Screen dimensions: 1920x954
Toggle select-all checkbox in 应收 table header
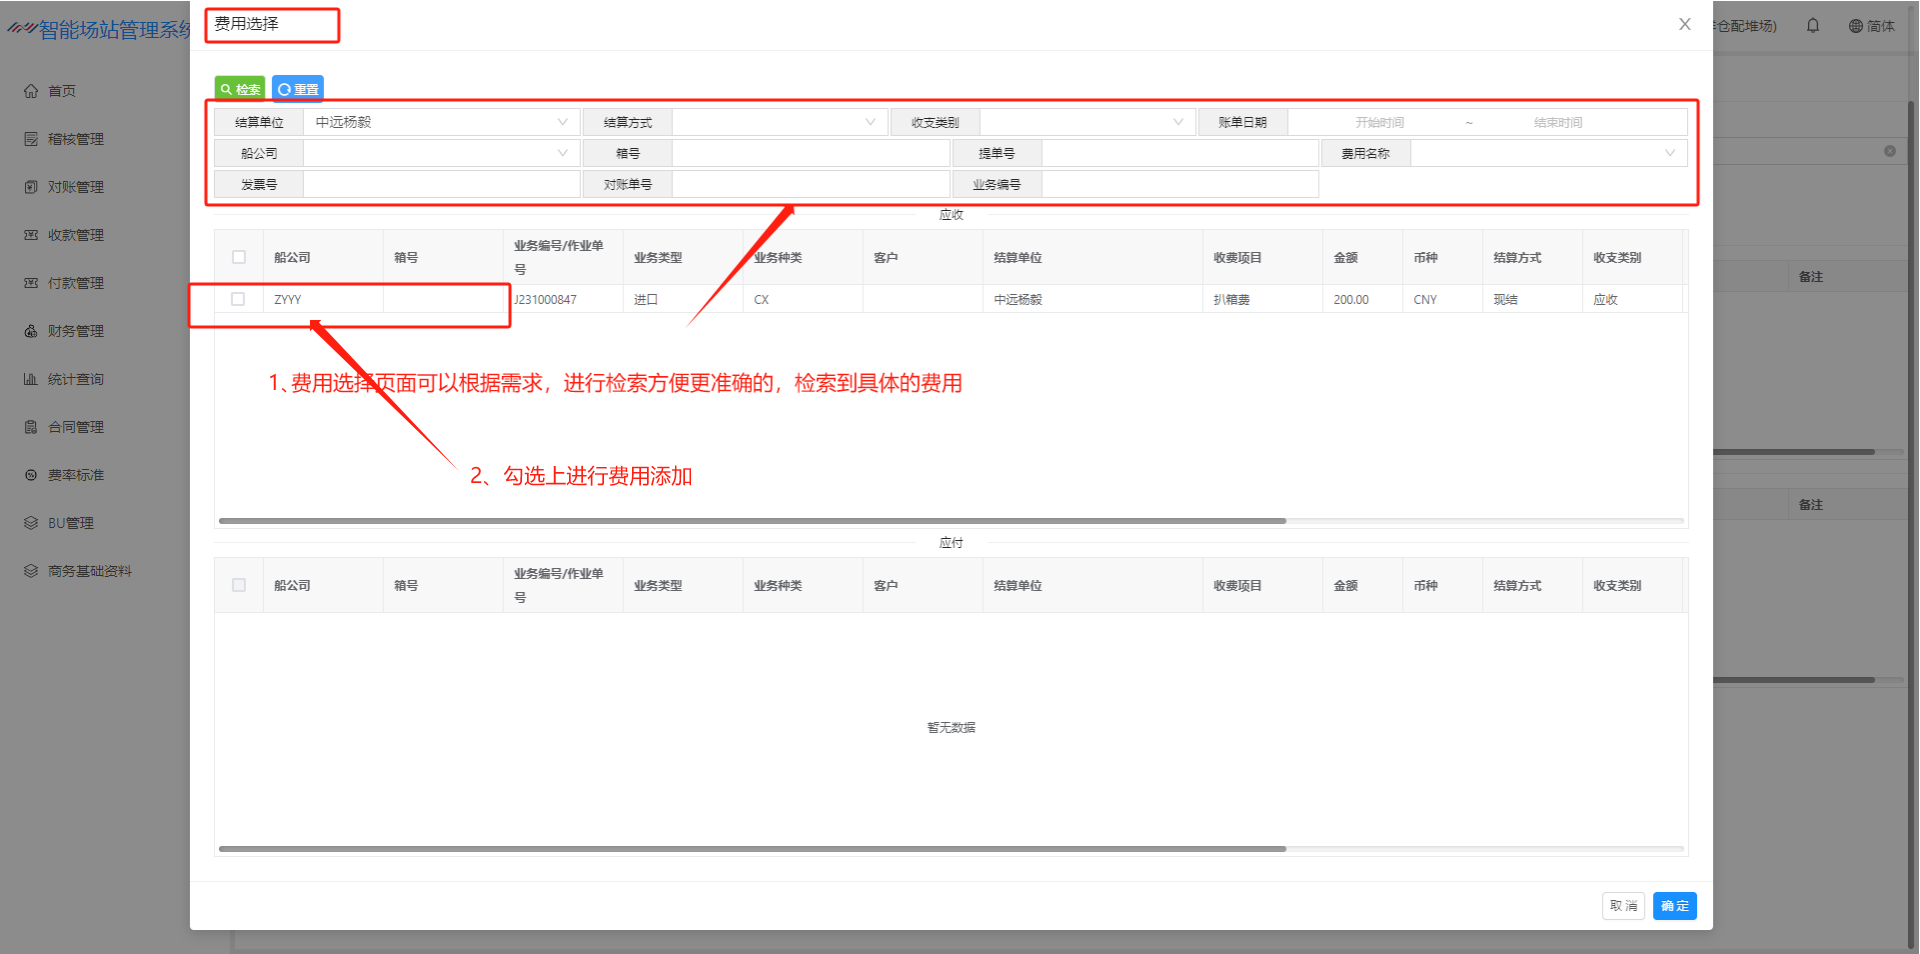coord(239,257)
